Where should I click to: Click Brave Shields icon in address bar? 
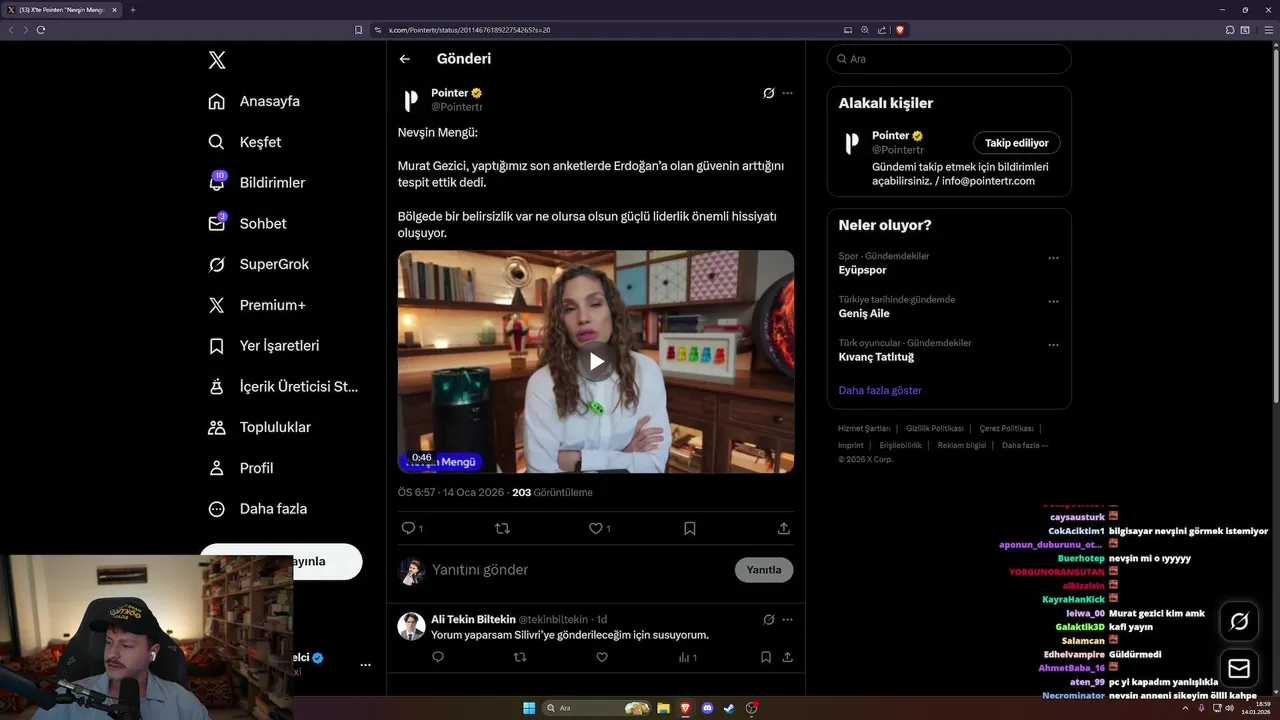pos(900,30)
